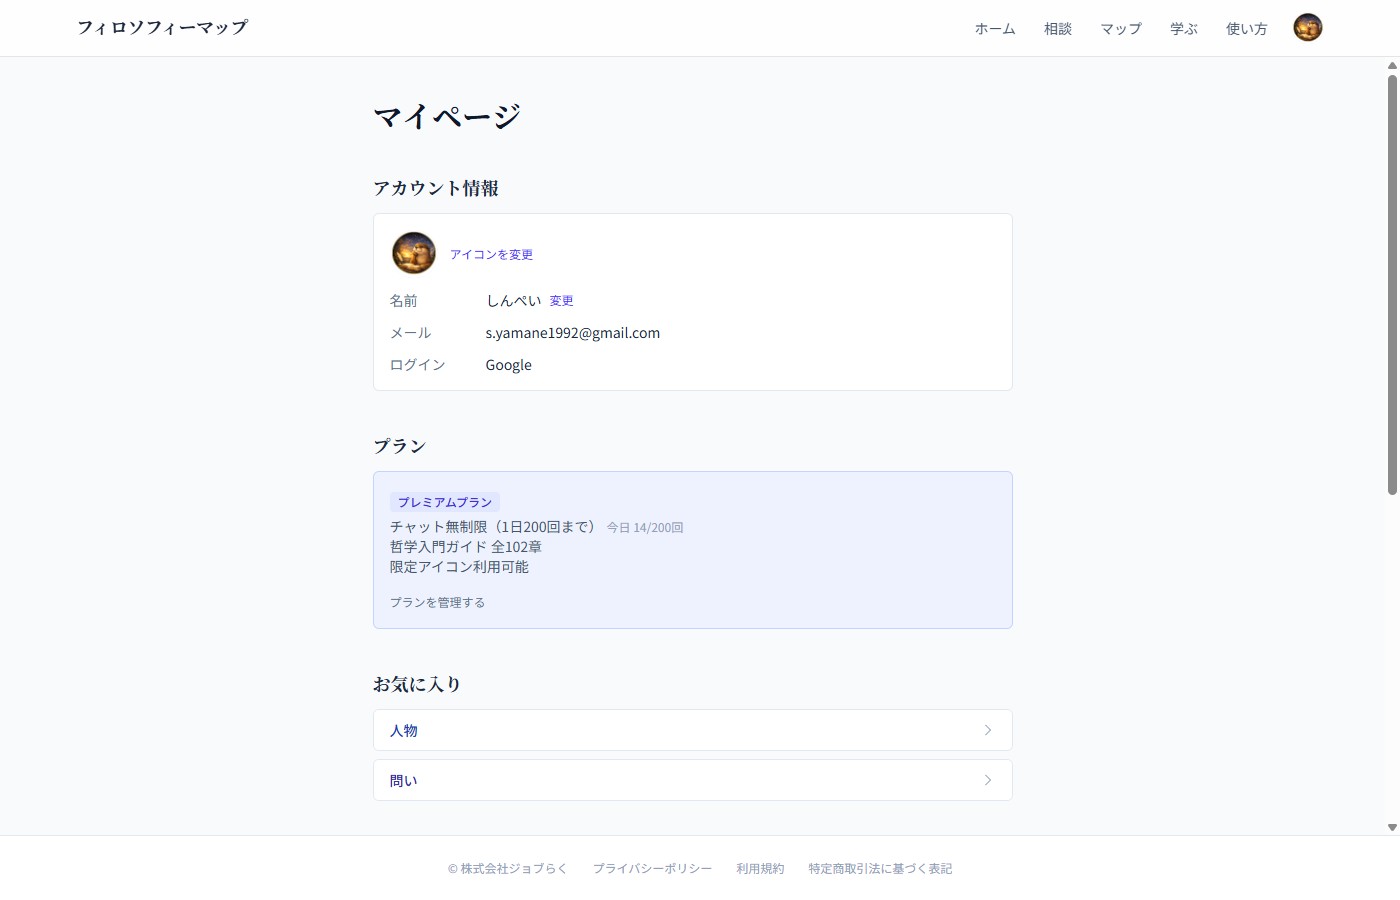Click アイコンを変更 to change your icon
Image resolution: width=1400 pixels, height=900 pixels.
click(491, 254)
